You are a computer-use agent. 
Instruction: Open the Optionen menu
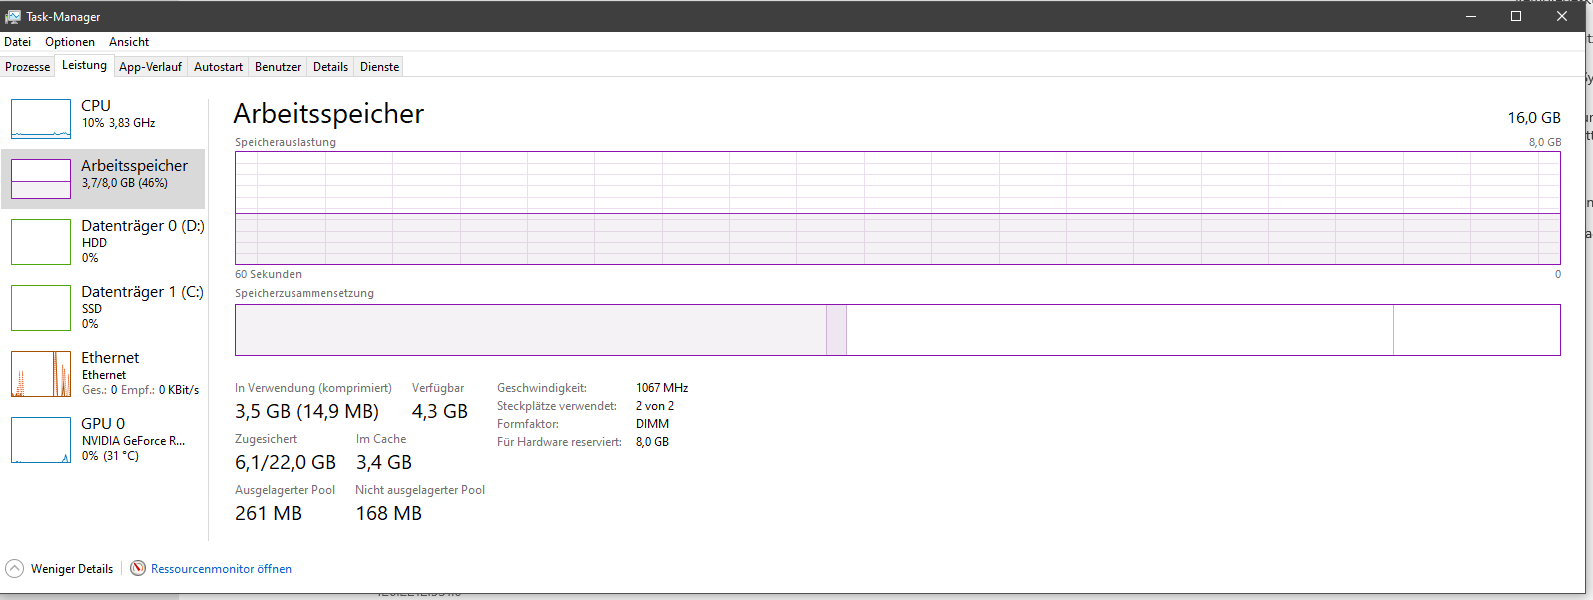70,42
